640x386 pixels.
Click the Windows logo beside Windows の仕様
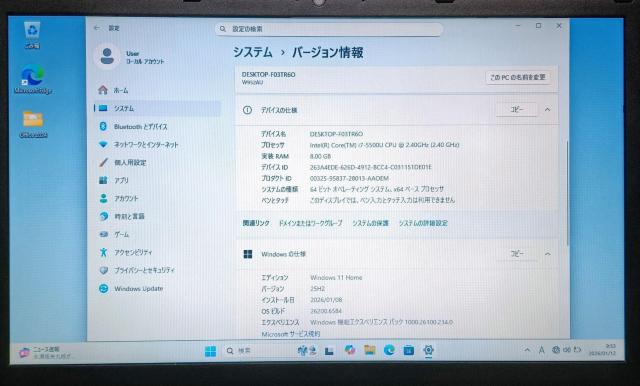pos(248,254)
